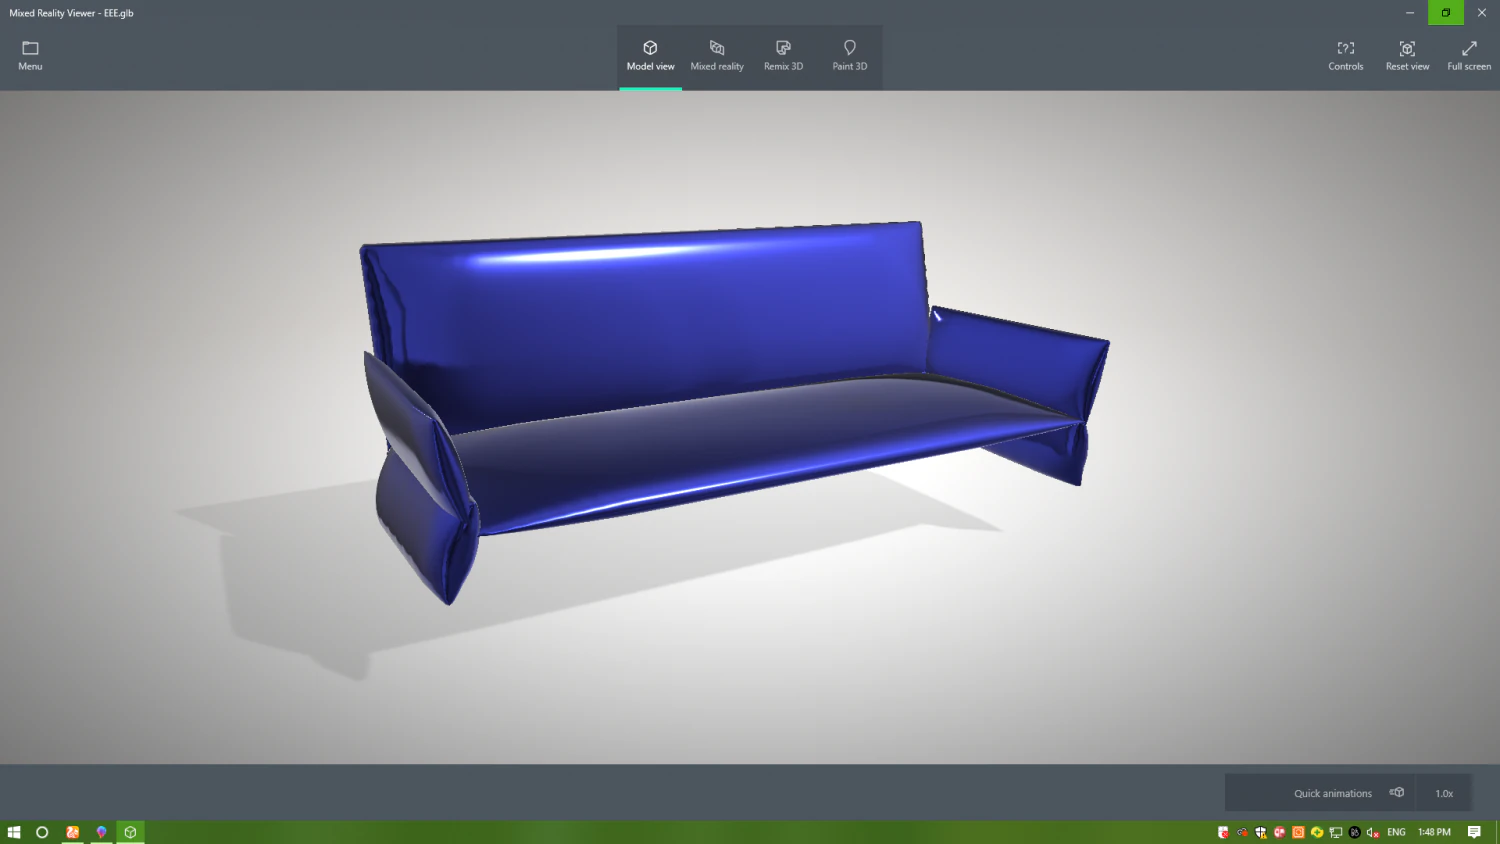Open the Menu in the top-left corner
Viewport: 1500px width, 844px height.
click(x=29, y=55)
